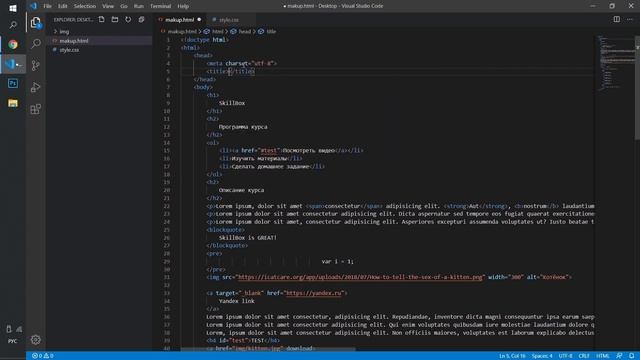
Task: Click the line number 9 in gutter
Action: 168,103
